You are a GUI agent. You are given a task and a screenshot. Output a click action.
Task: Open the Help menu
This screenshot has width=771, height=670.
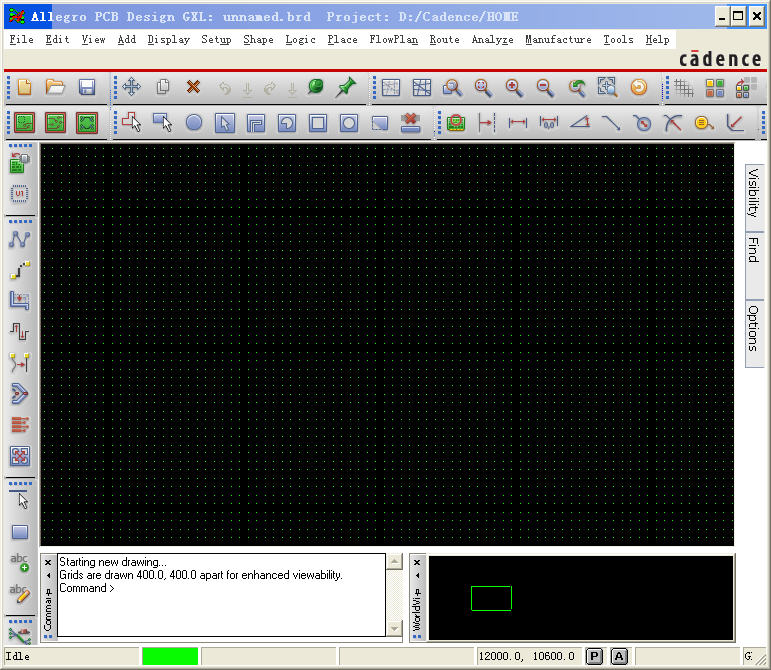pos(657,39)
